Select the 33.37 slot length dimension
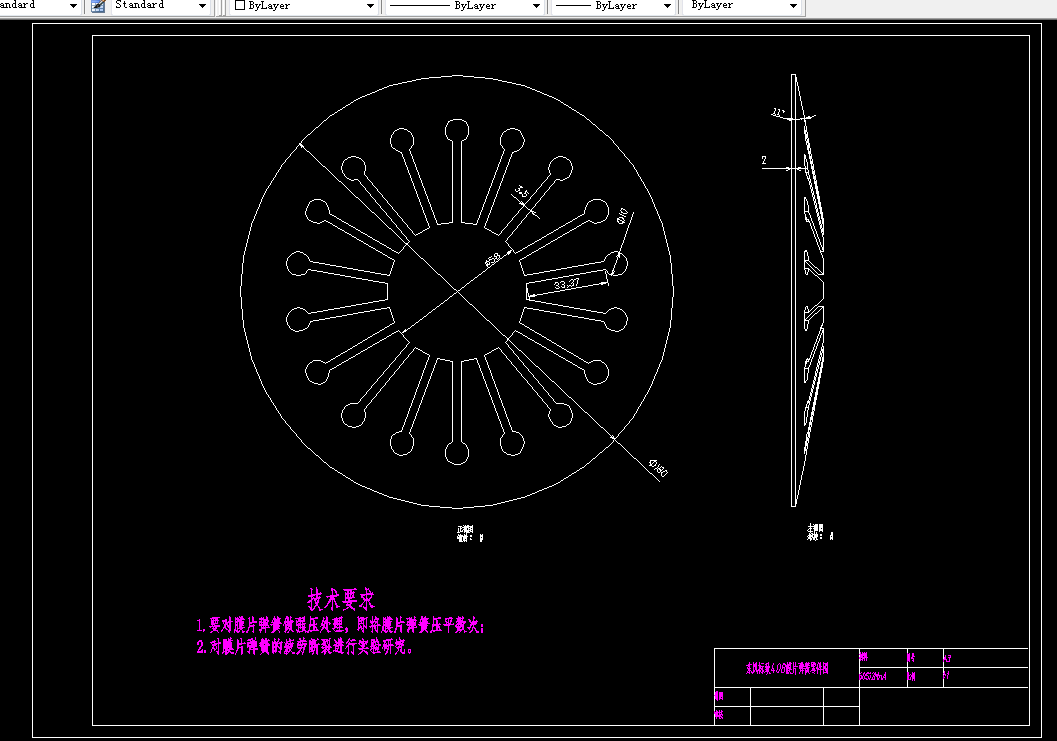This screenshot has width=1057, height=741. tap(566, 284)
